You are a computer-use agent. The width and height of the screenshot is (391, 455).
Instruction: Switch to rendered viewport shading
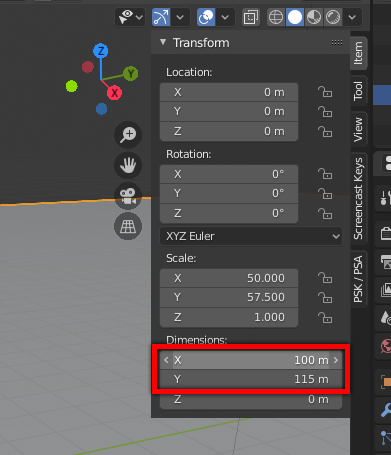[x=333, y=17]
